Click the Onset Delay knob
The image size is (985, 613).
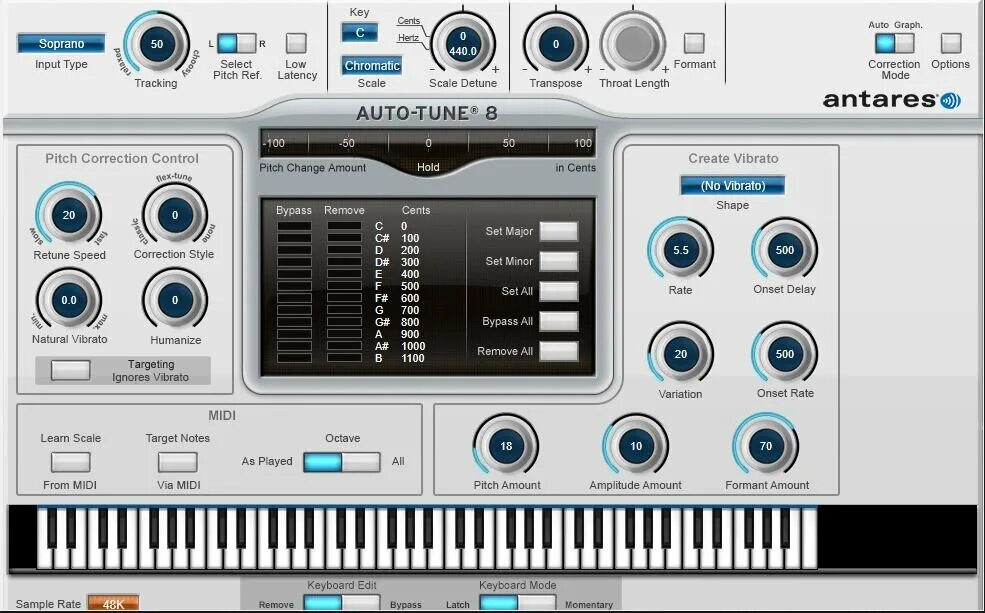tap(785, 250)
